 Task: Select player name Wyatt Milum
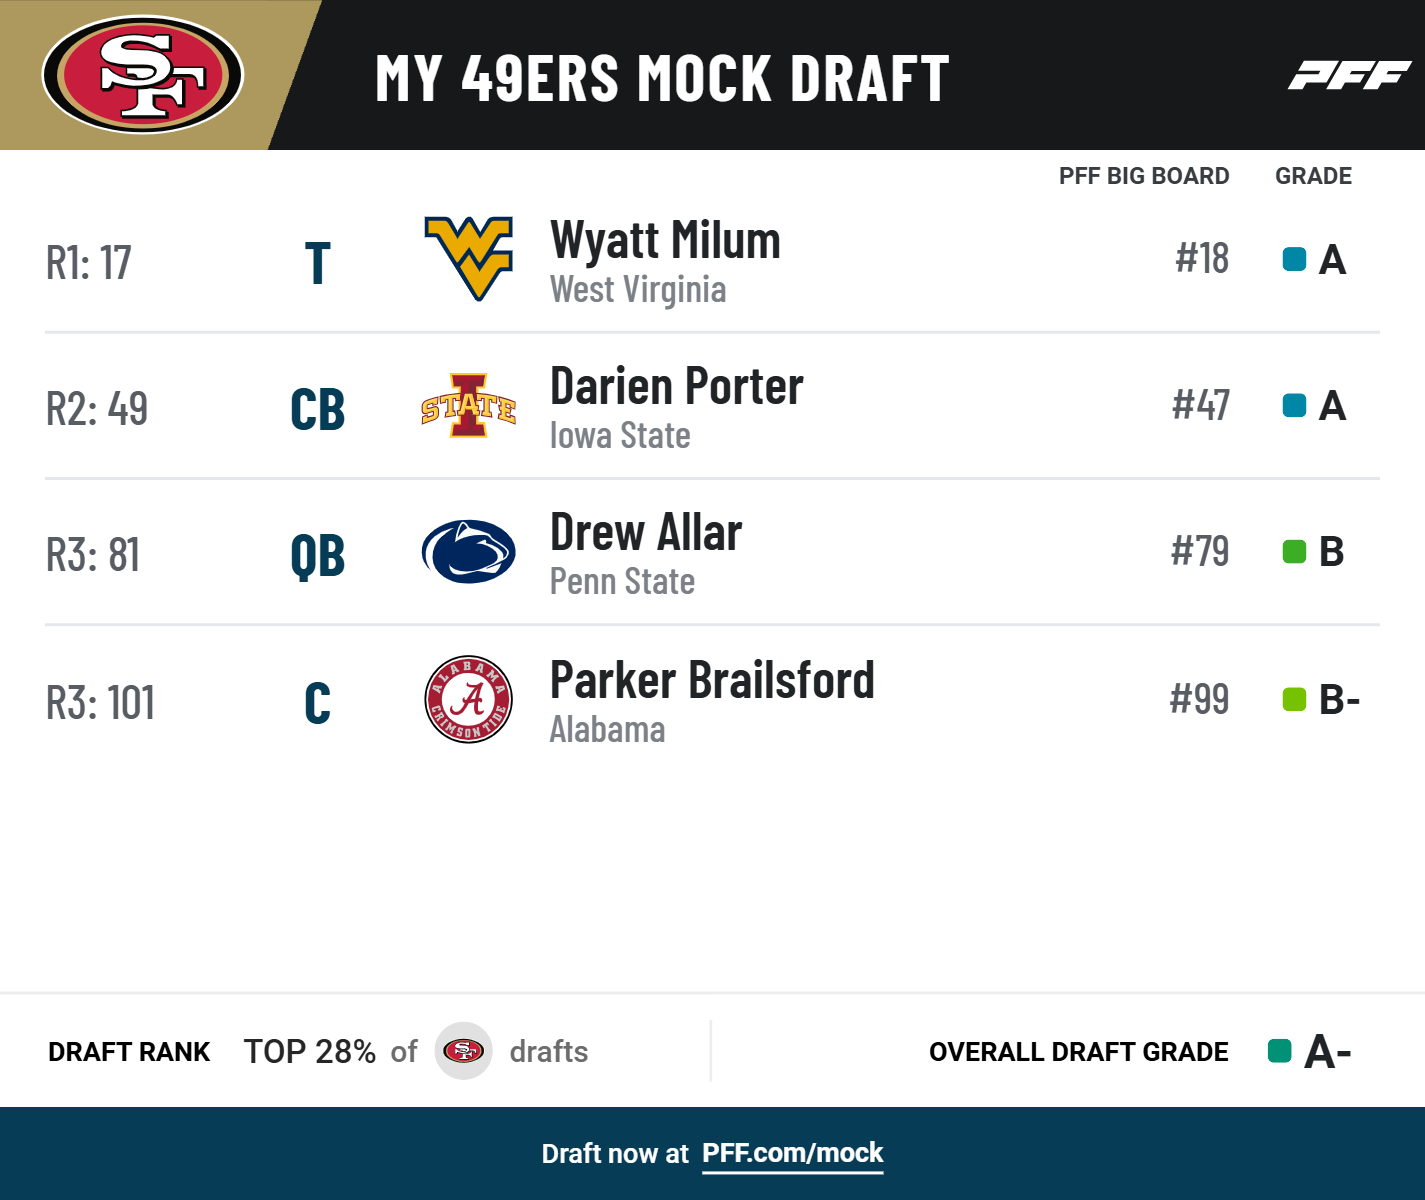(x=665, y=241)
